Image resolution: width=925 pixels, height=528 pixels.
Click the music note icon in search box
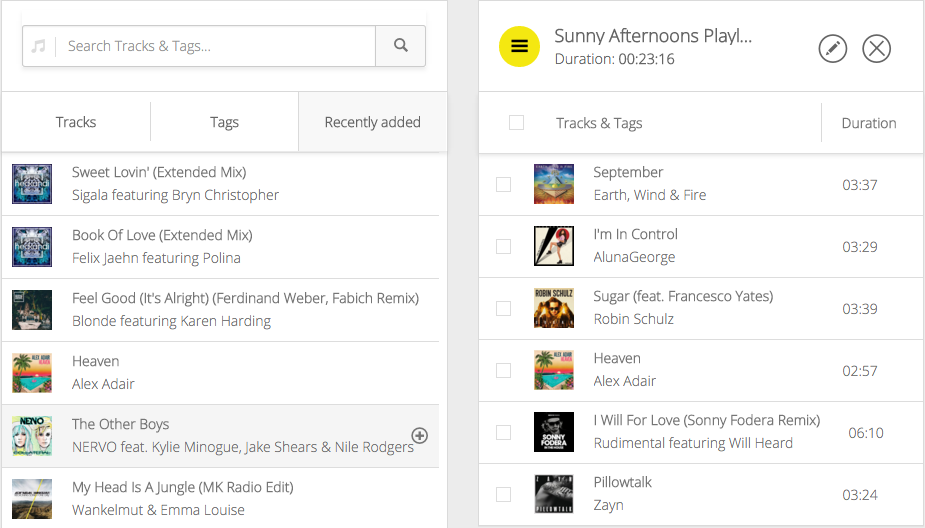[x=38, y=46]
